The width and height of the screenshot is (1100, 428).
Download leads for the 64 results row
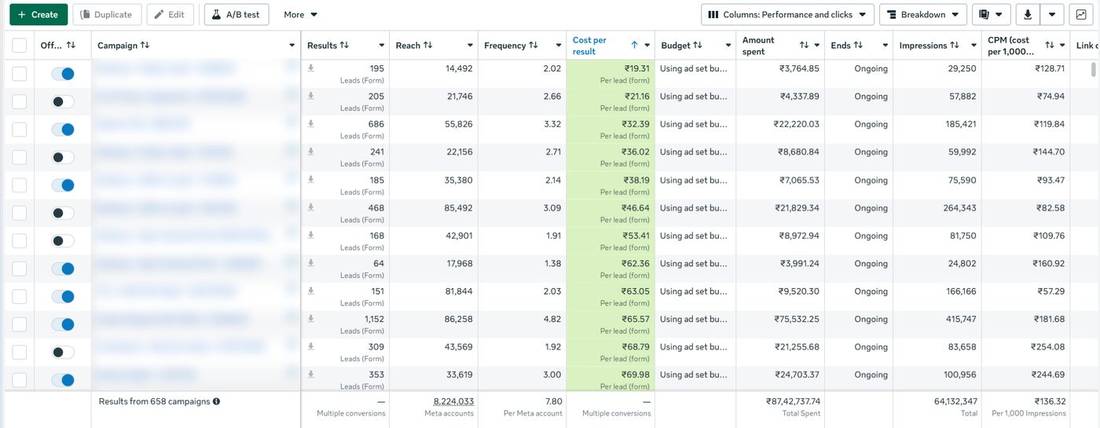click(x=311, y=263)
